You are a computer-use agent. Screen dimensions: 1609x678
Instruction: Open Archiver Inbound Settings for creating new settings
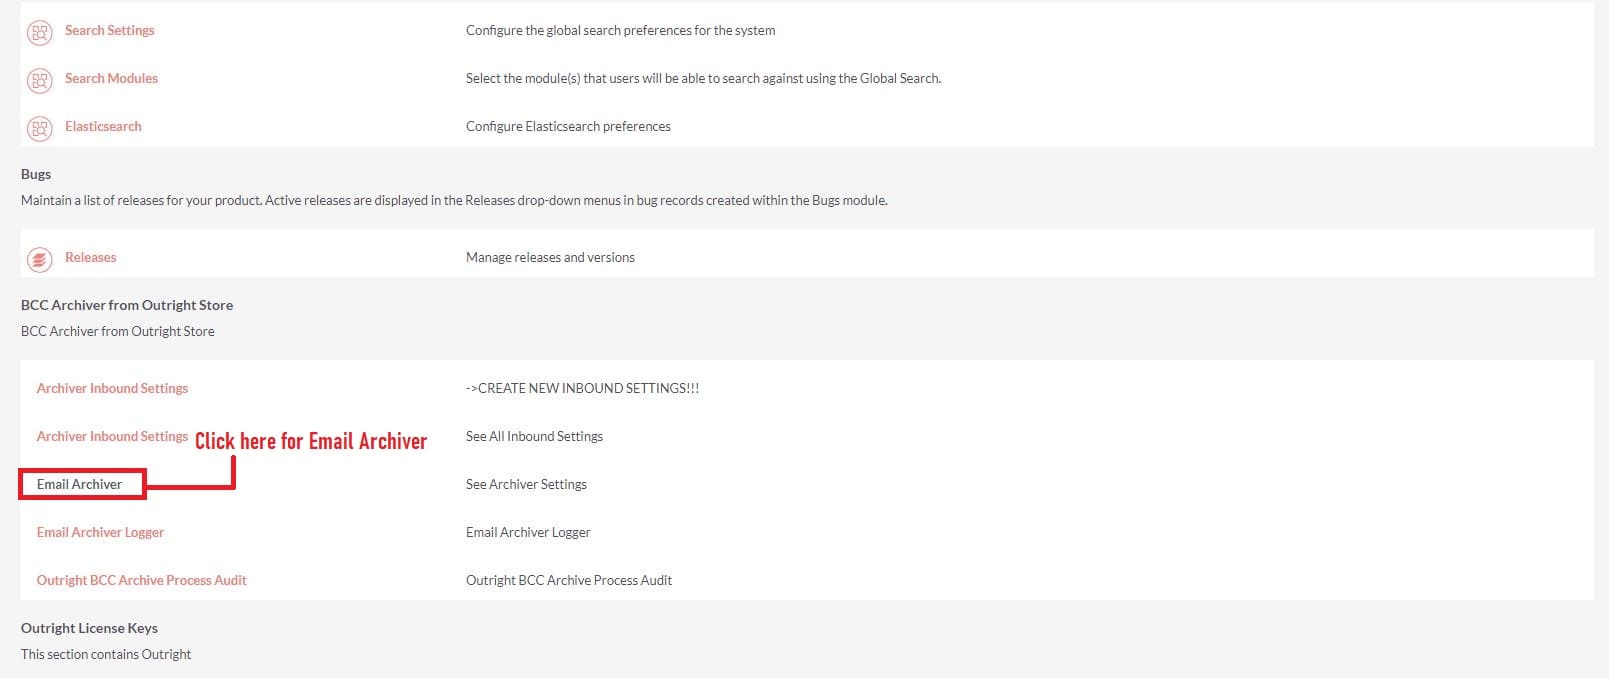click(112, 388)
